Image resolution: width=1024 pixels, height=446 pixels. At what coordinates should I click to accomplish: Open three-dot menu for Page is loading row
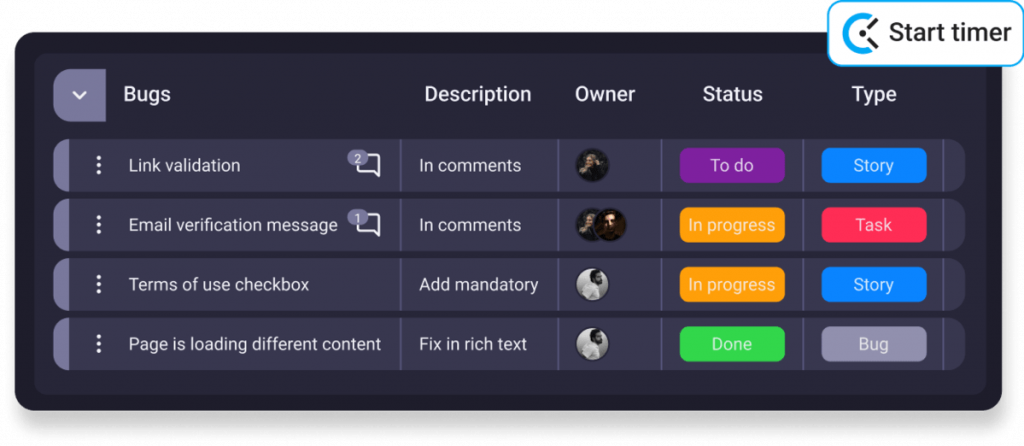click(98, 344)
